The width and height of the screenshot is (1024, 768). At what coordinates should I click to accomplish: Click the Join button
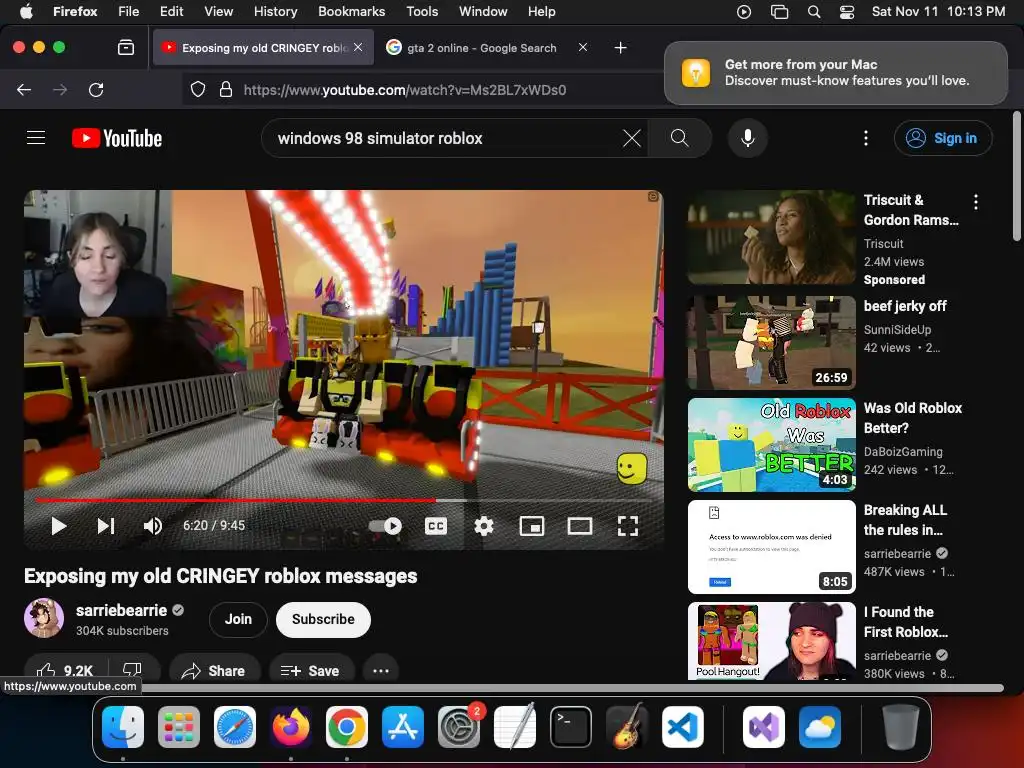pyautogui.click(x=238, y=619)
